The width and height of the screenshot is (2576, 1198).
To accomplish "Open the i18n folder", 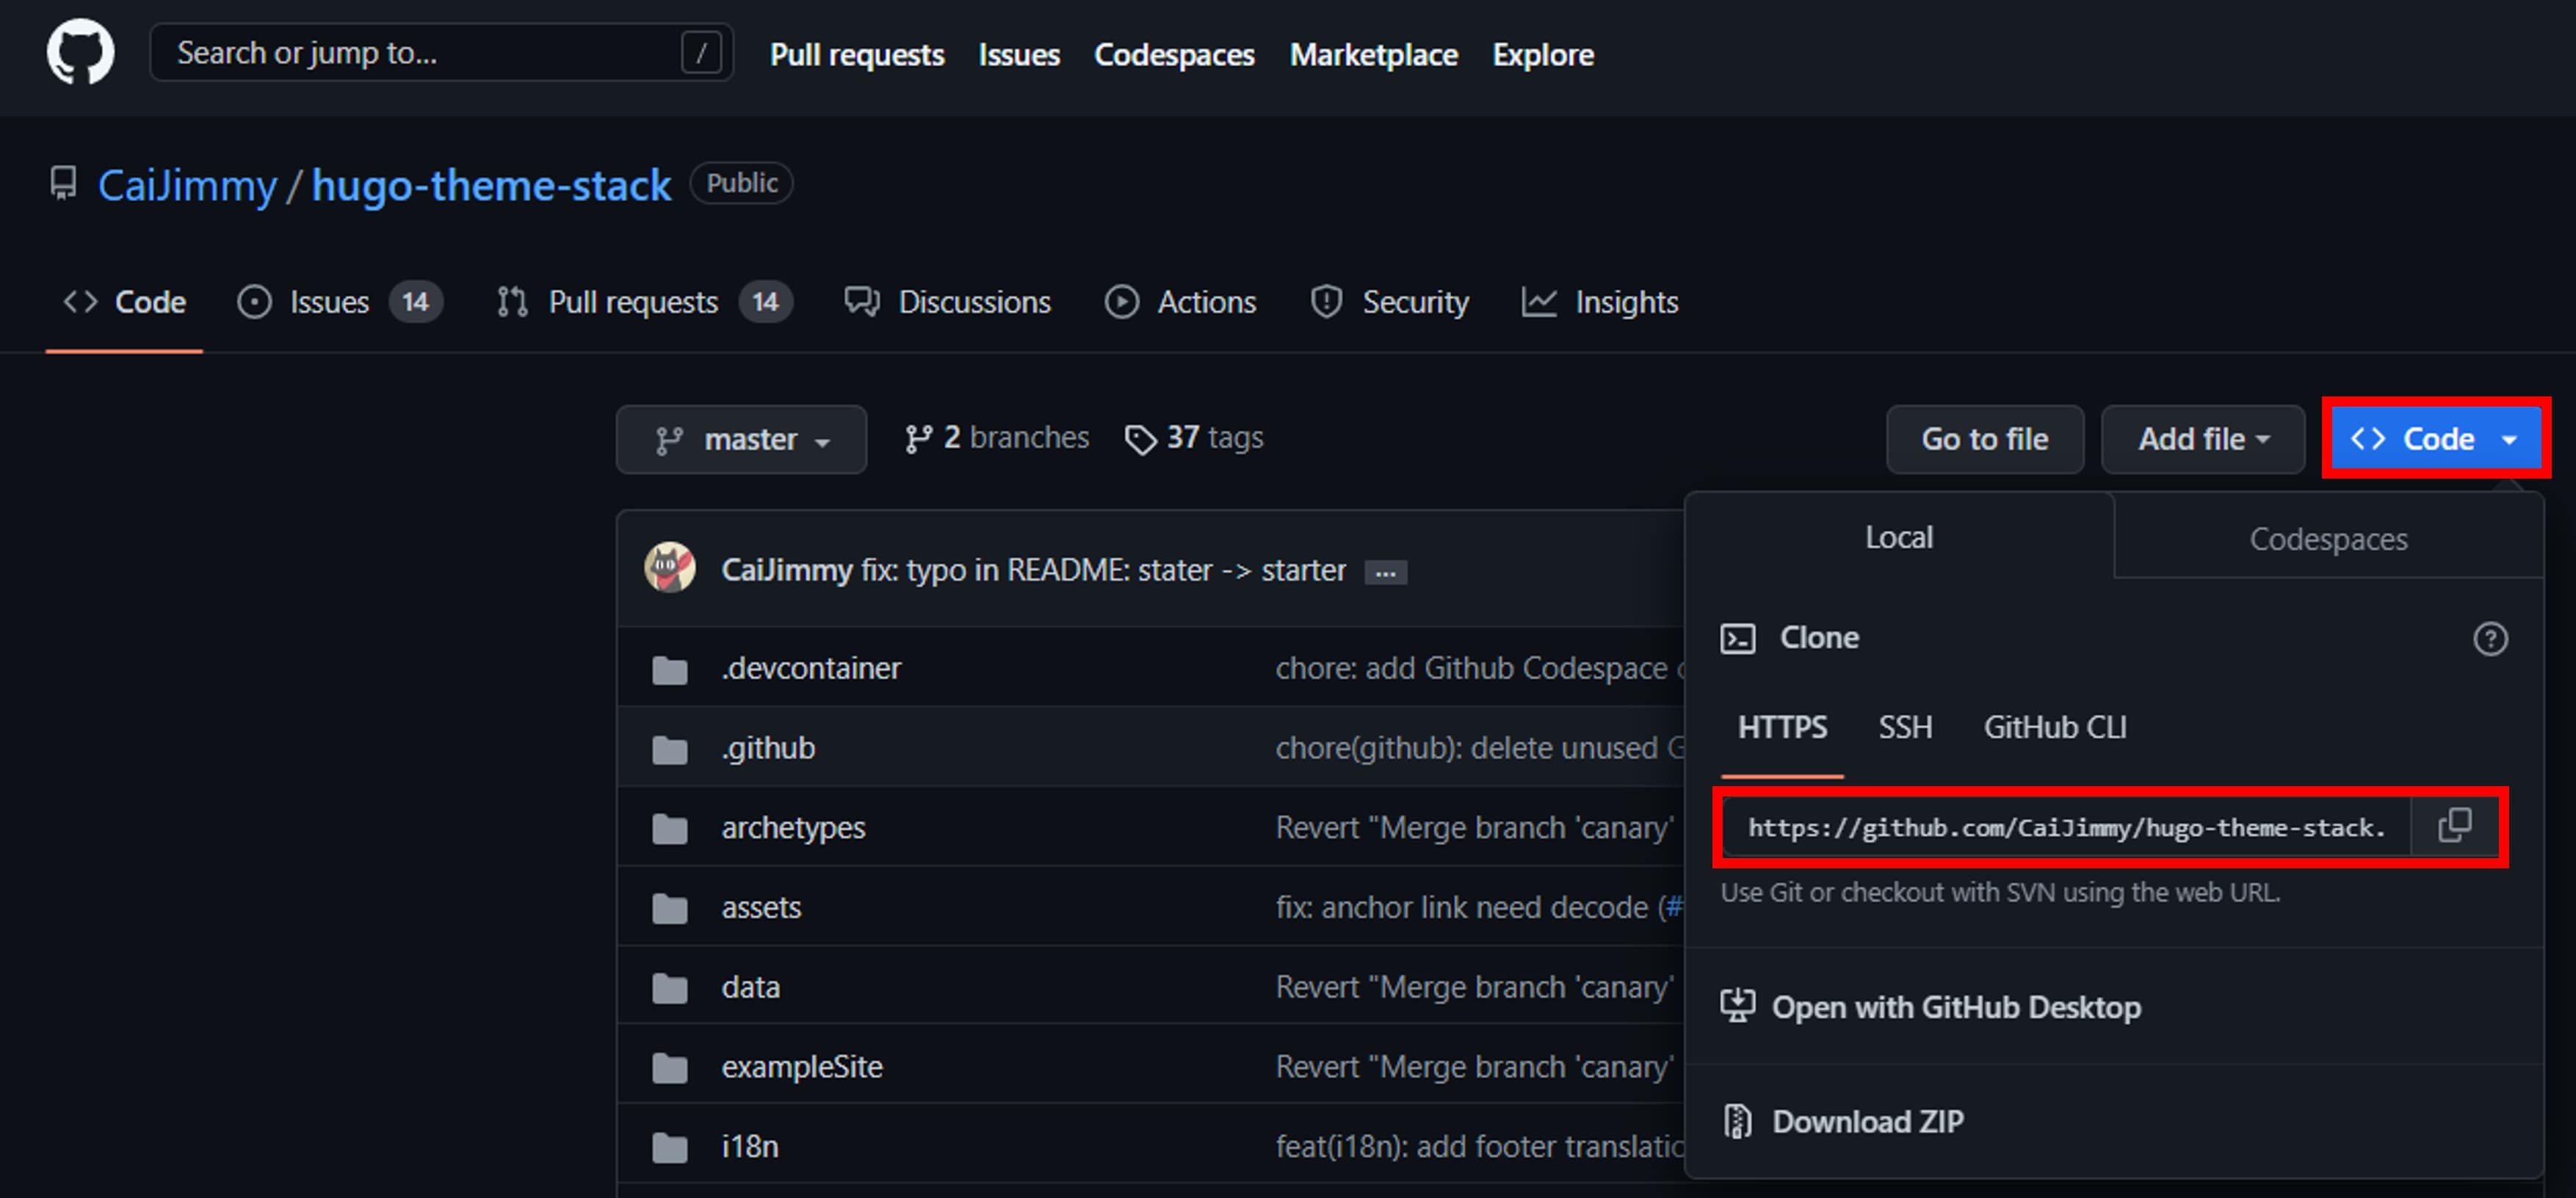I will pos(749,1147).
